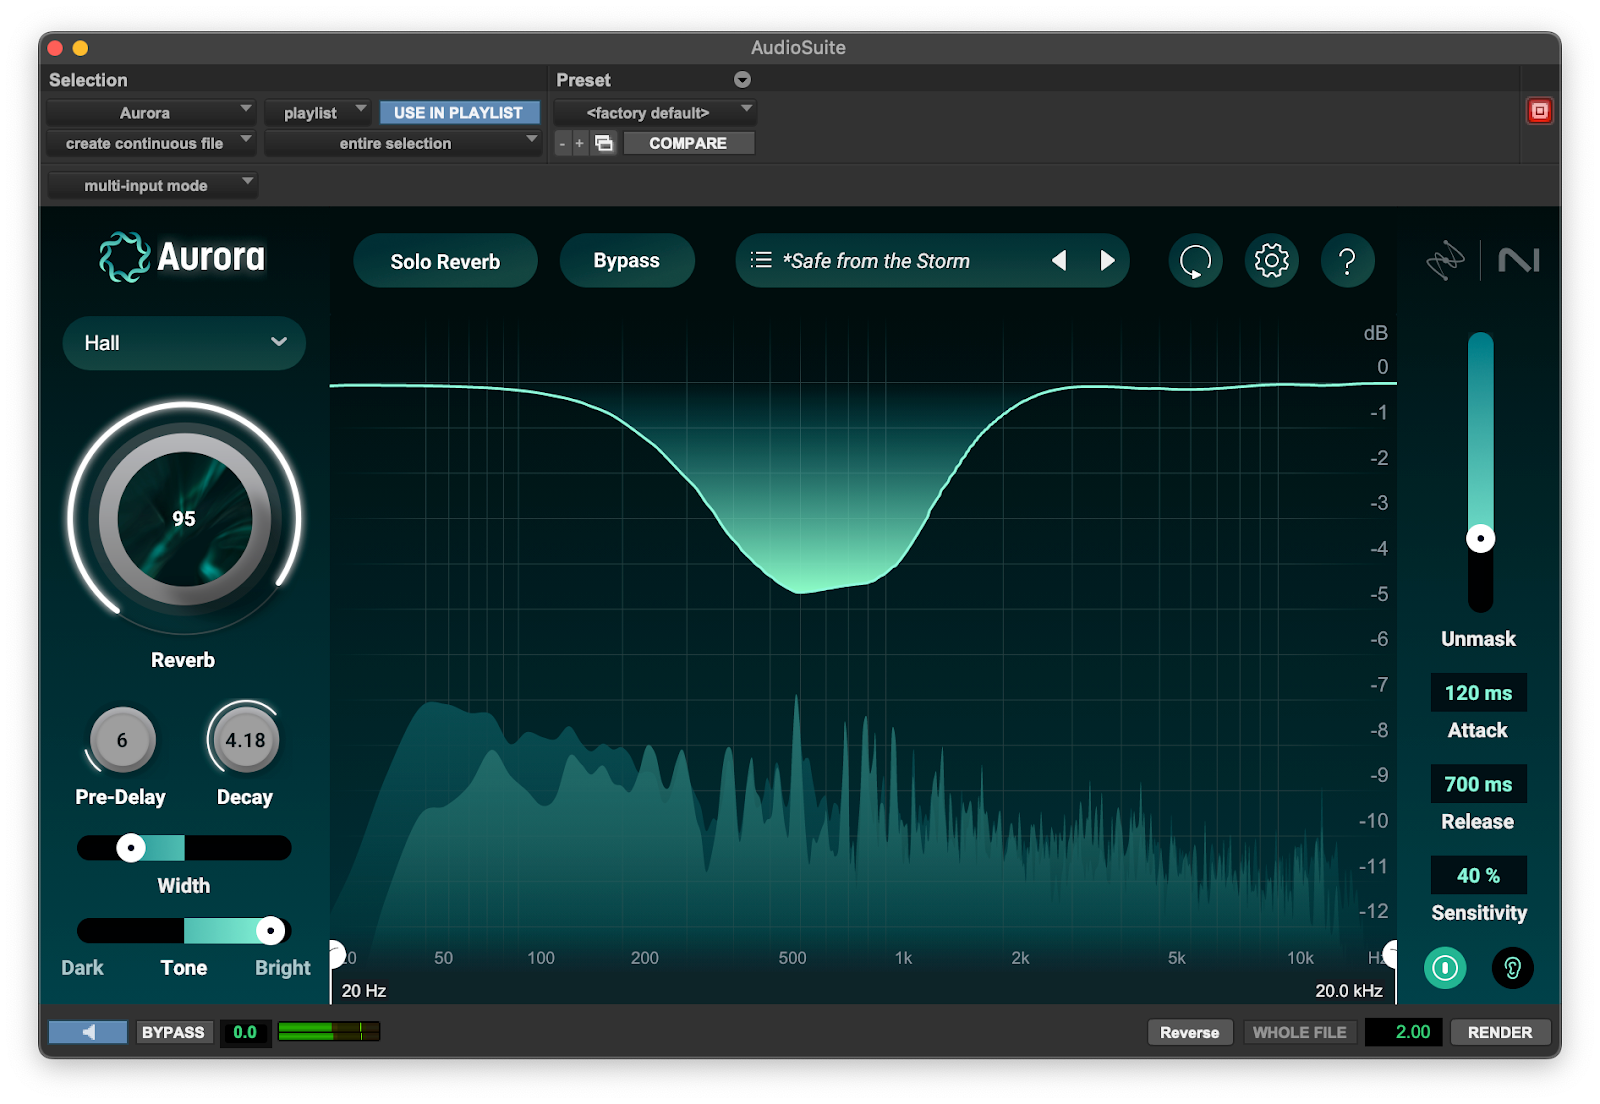This screenshot has height=1104, width=1600.
Task: Click the copy settings icon beside COMPARE
Action: pos(604,143)
